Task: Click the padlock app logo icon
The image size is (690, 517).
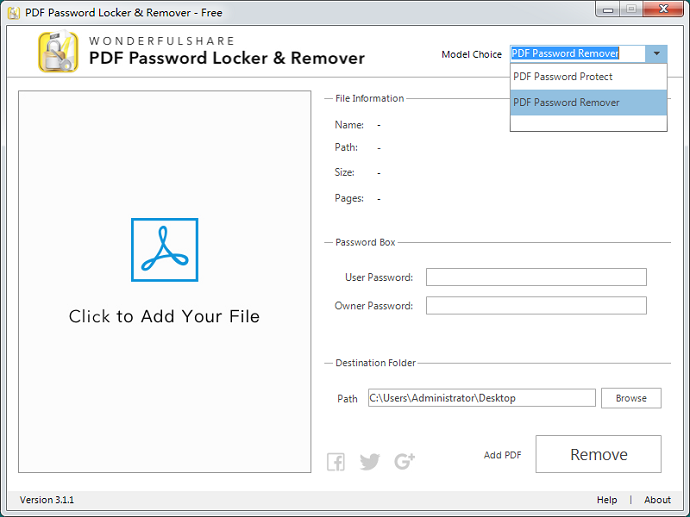Action: point(59,52)
